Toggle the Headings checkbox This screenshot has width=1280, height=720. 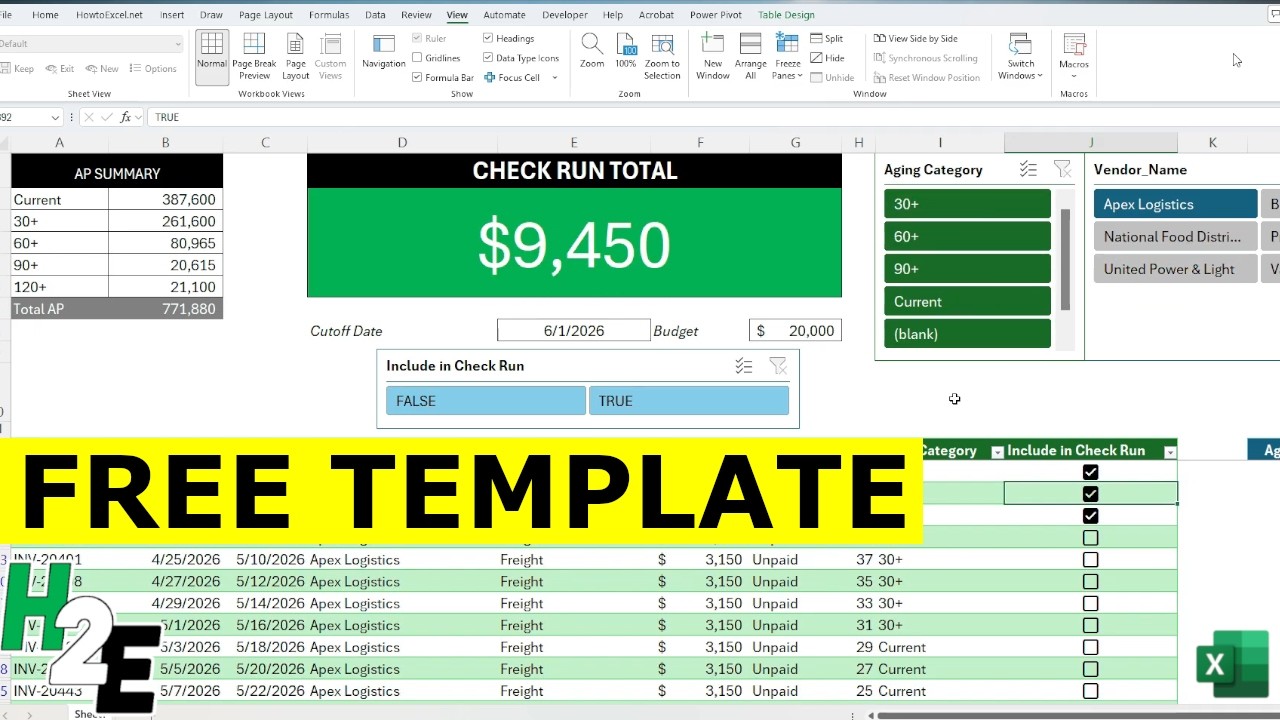[488, 39]
